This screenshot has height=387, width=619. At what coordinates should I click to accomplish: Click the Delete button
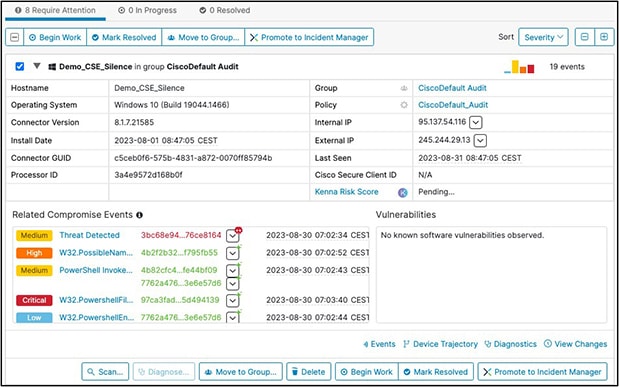309,372
